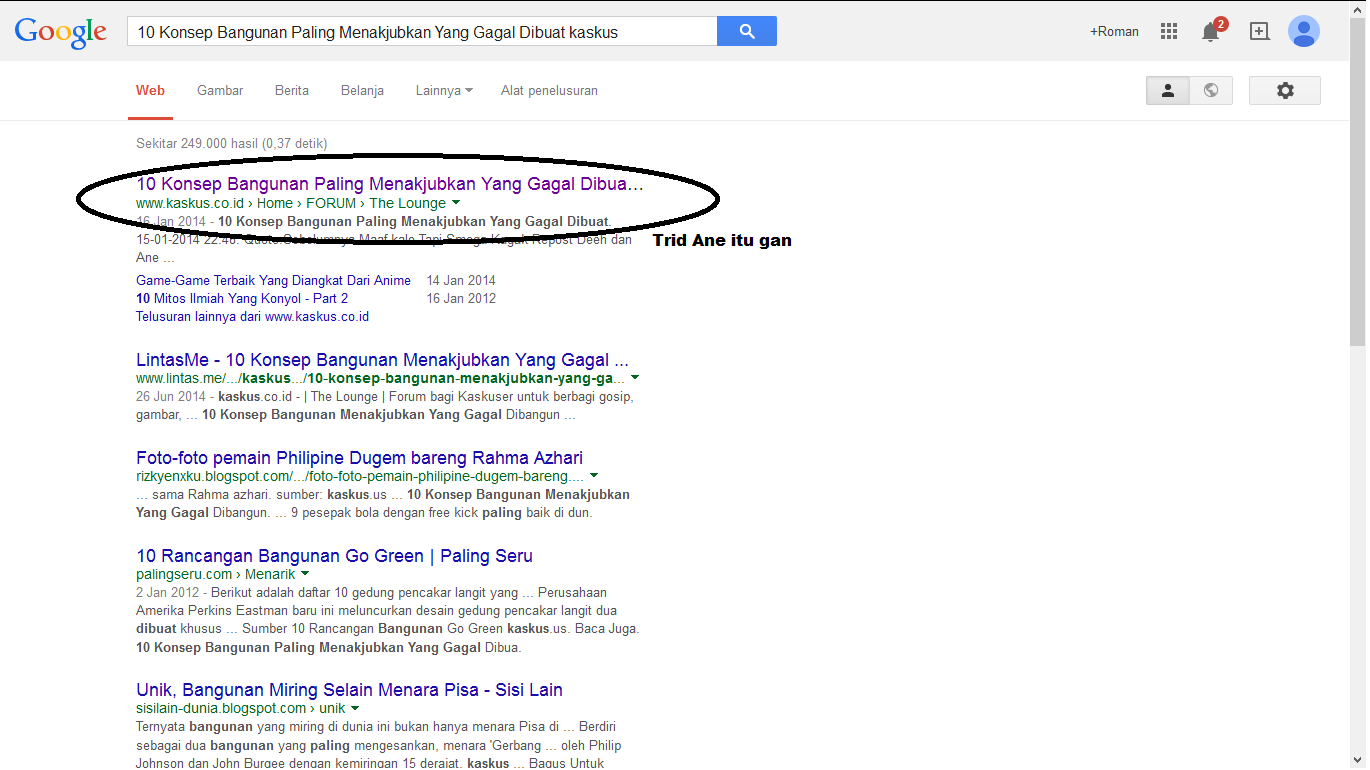Show personal results with person icon
This screenshot has width=1370, height=770.
[x=1168, y=90]
